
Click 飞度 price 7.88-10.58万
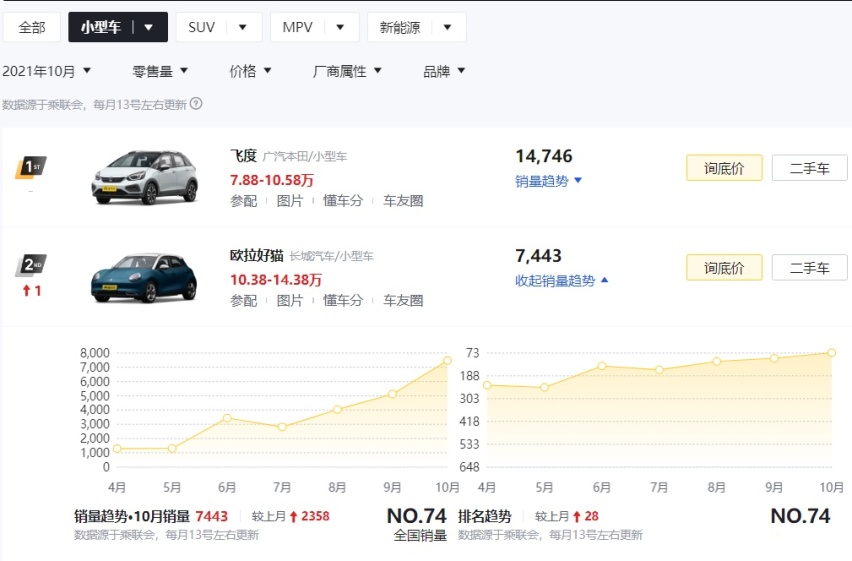(x=272, y=180)
